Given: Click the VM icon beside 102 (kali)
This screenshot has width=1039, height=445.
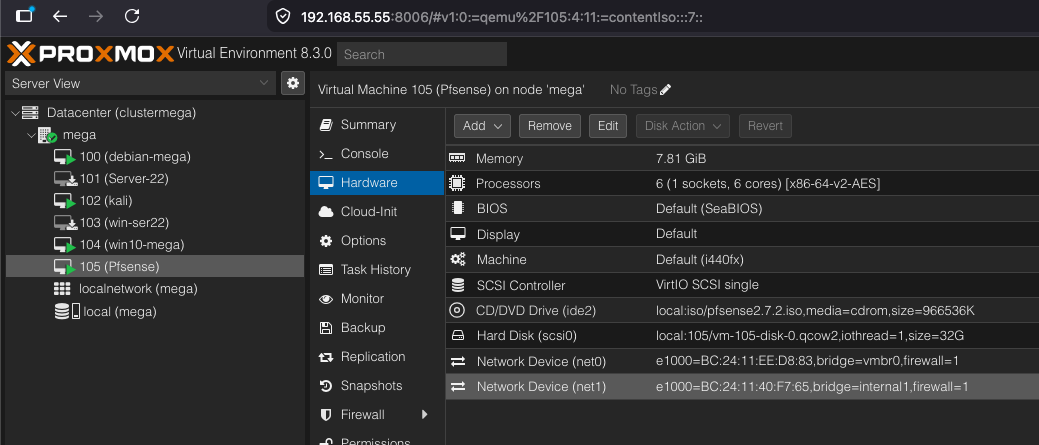Looking at the screenshot, I should (x=64, y=201).
